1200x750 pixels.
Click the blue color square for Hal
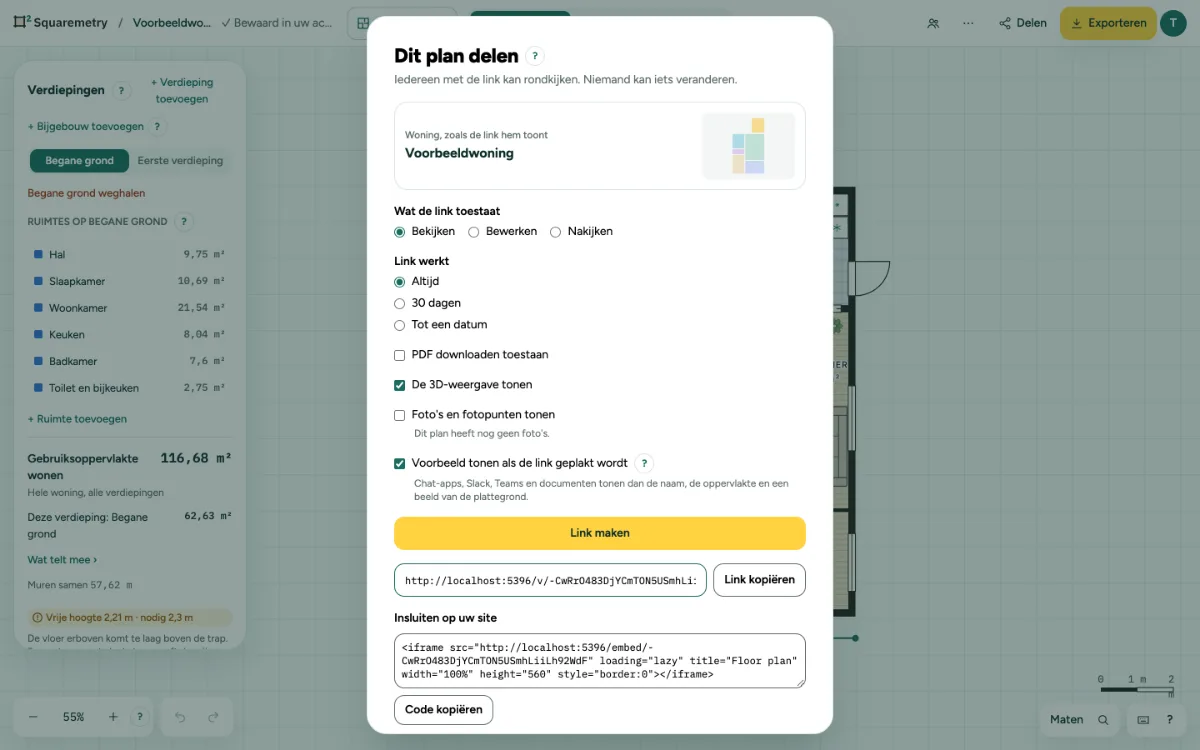pyautogui.click(x=38, y=255)
